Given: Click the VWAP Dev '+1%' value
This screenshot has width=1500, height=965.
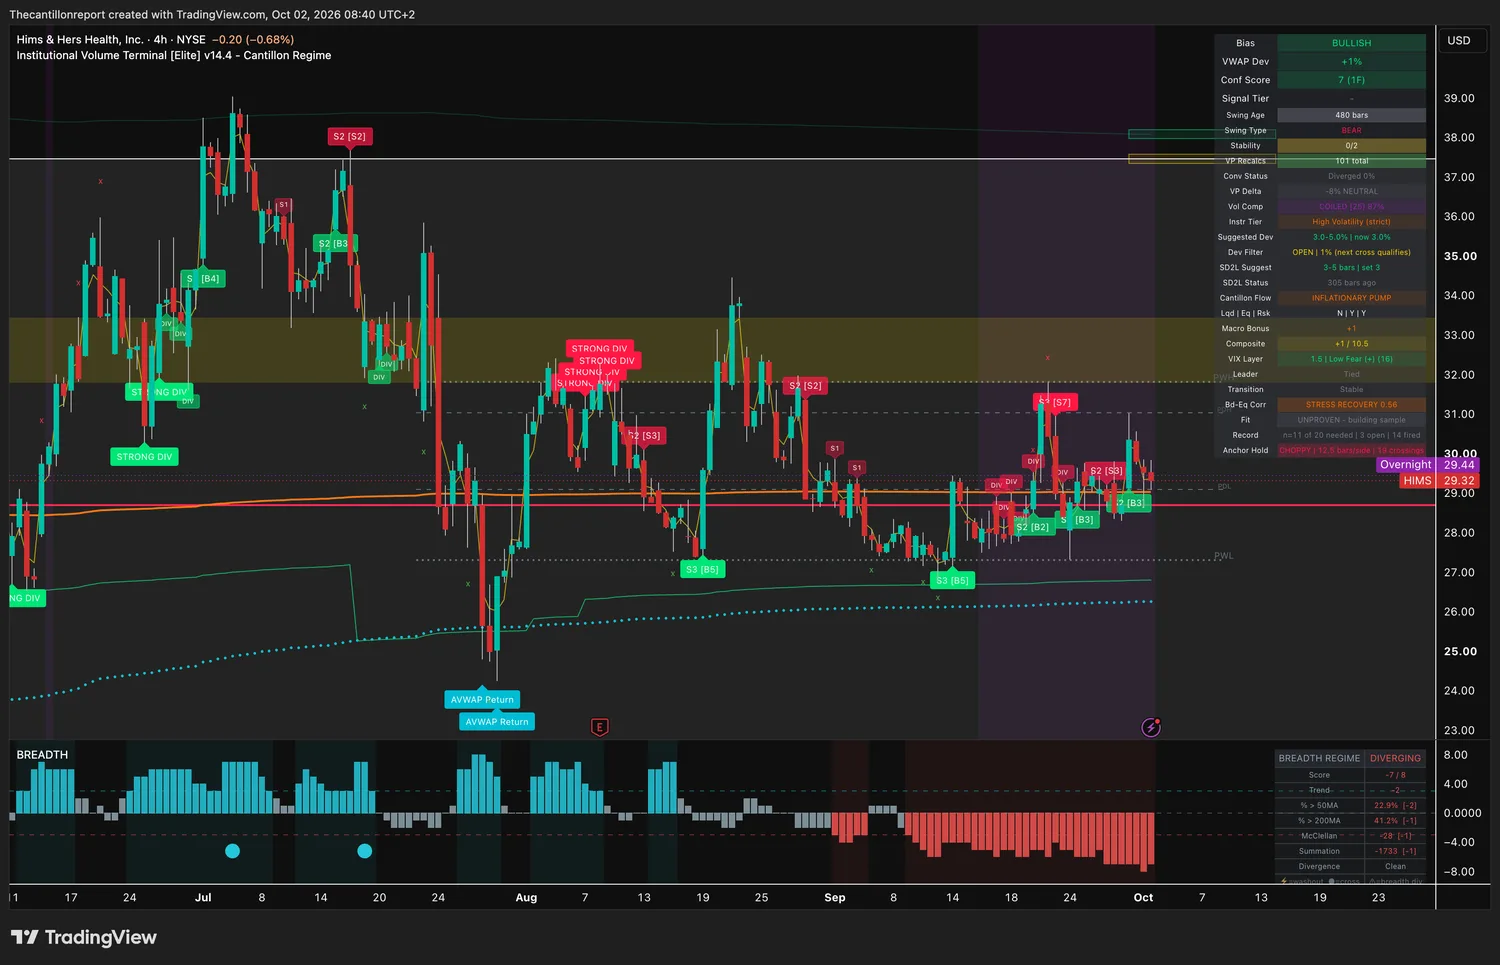Looking at the screenshot, I should click(x=1351, y=62).
